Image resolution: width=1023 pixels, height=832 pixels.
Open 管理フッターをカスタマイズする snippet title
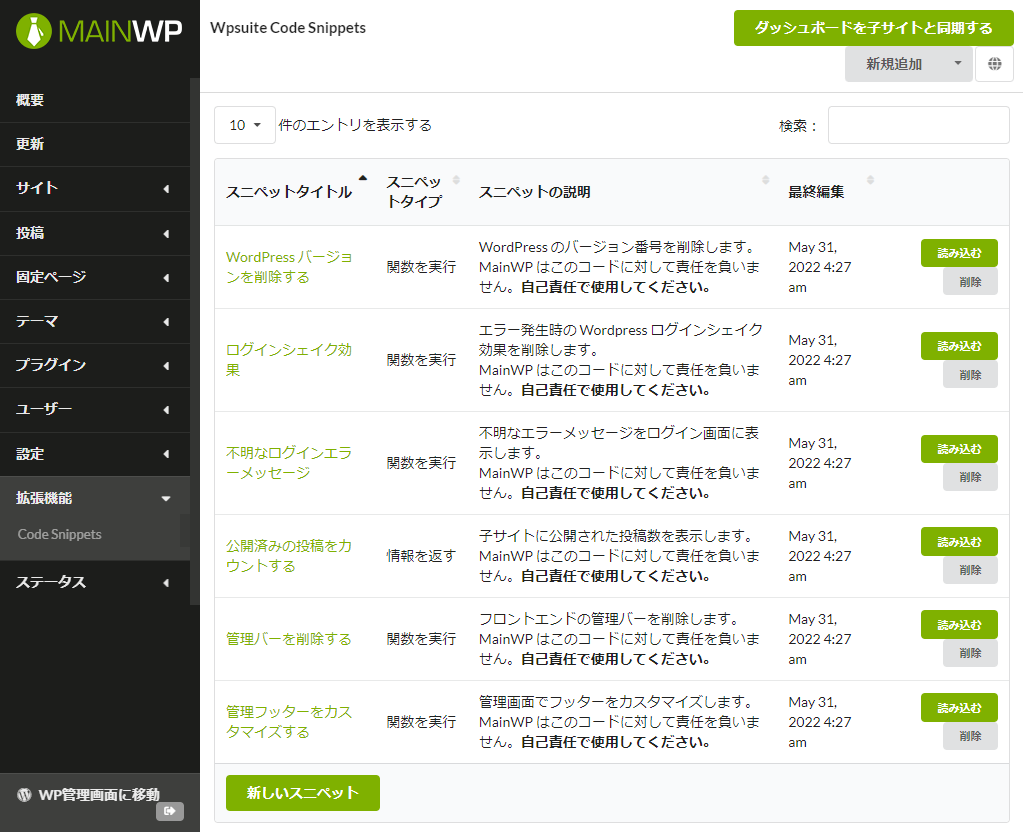point(289,722)
